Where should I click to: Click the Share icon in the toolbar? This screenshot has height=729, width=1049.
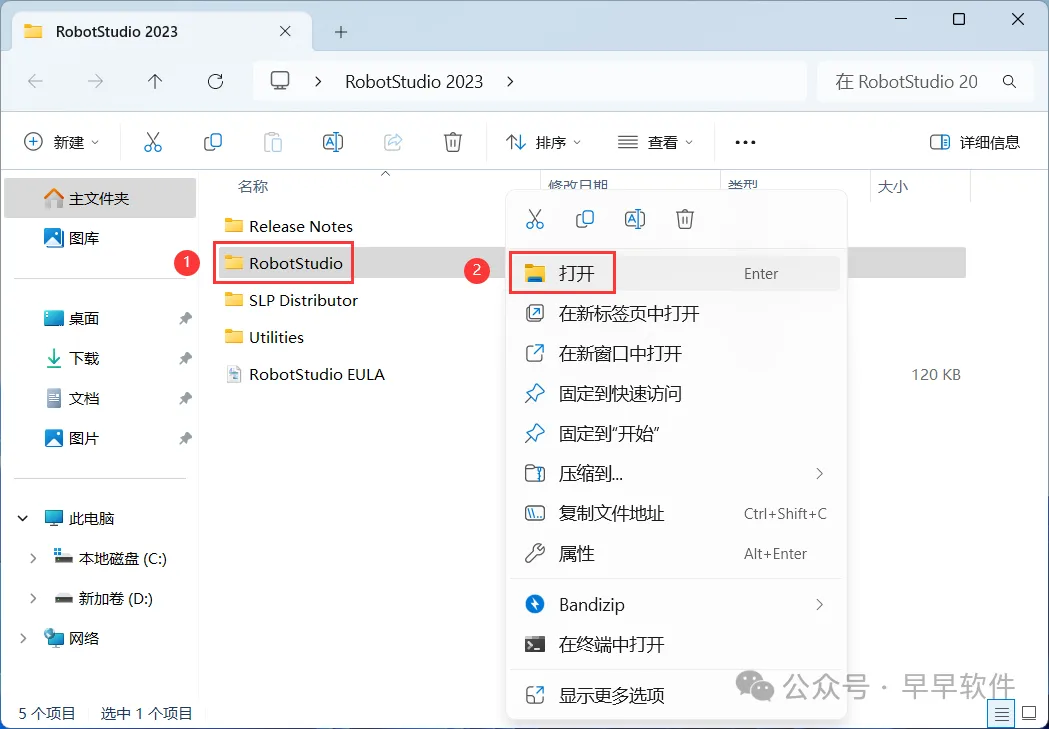pos(393,142)
